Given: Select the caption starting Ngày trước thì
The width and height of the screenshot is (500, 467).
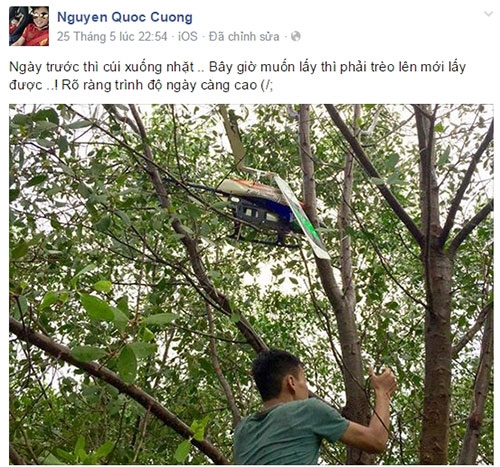Looking at the screenshot, I should click(x=237, y=76).
